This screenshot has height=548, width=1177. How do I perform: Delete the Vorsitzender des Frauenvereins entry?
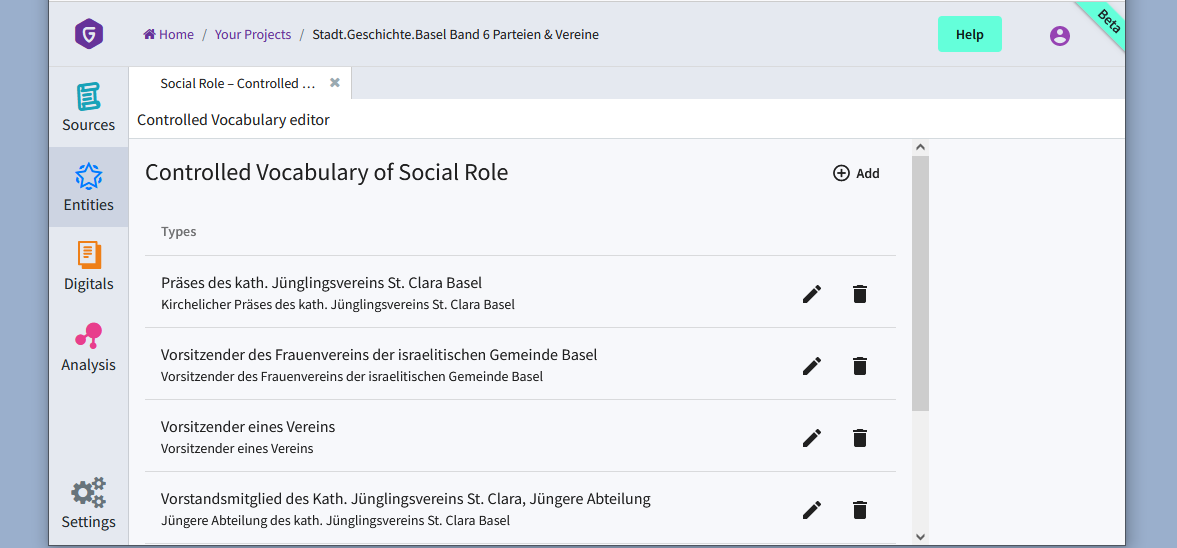(859, 366)
